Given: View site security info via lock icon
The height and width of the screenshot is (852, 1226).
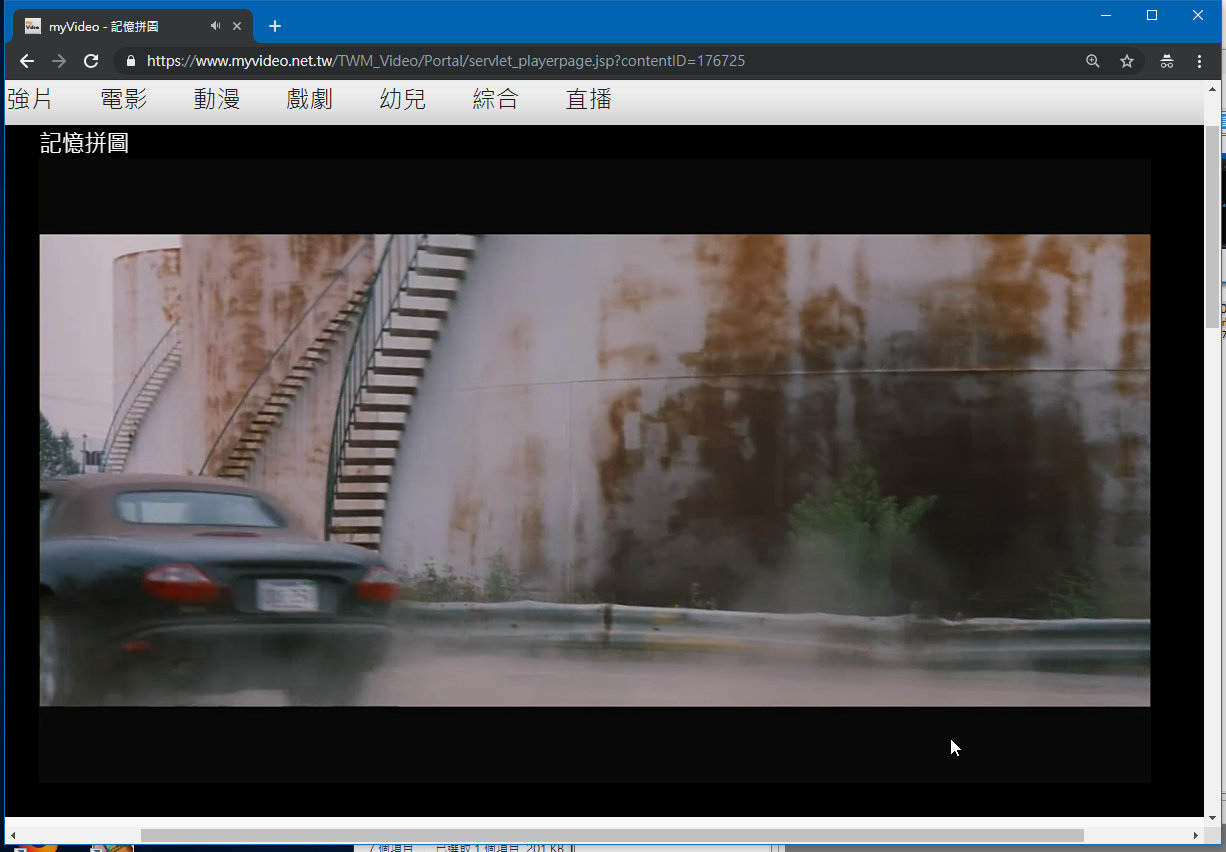Looking at the screenshot, I should pyautogui.click(x=130, y=61).
